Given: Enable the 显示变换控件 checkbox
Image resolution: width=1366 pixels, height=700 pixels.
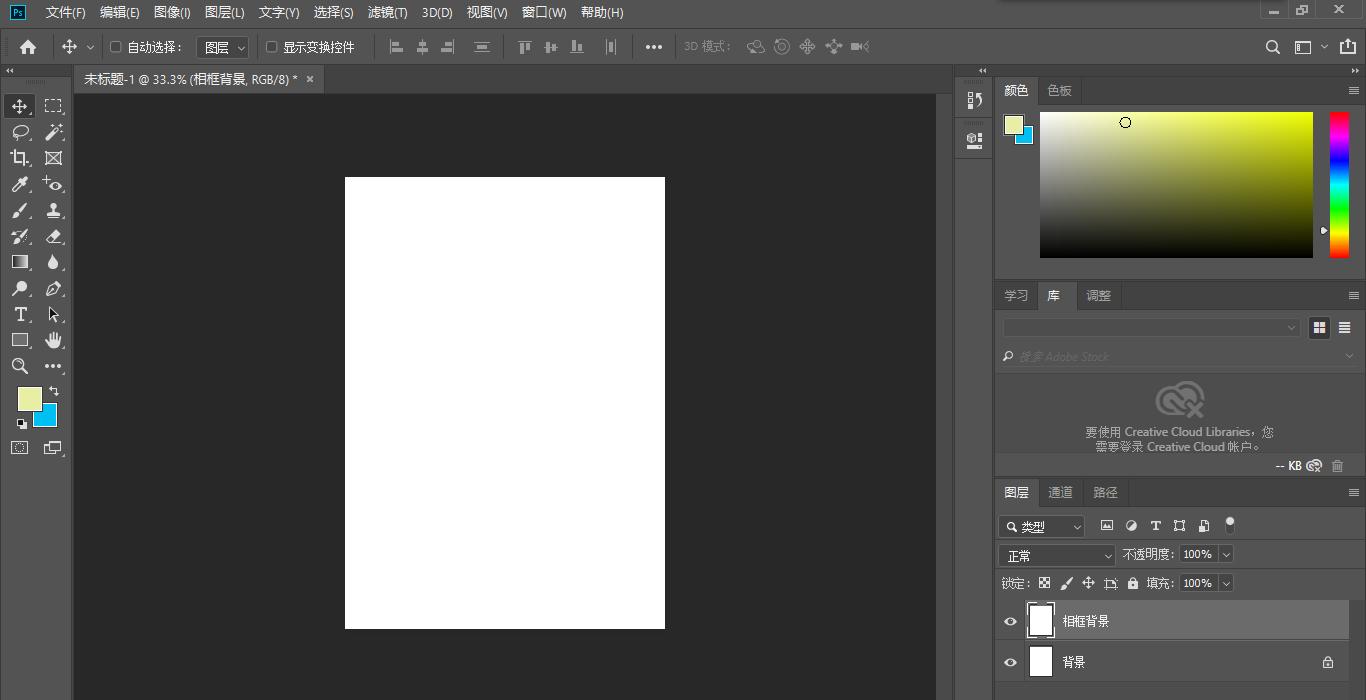Looking at the screenshot, I should tap(271, 47).
